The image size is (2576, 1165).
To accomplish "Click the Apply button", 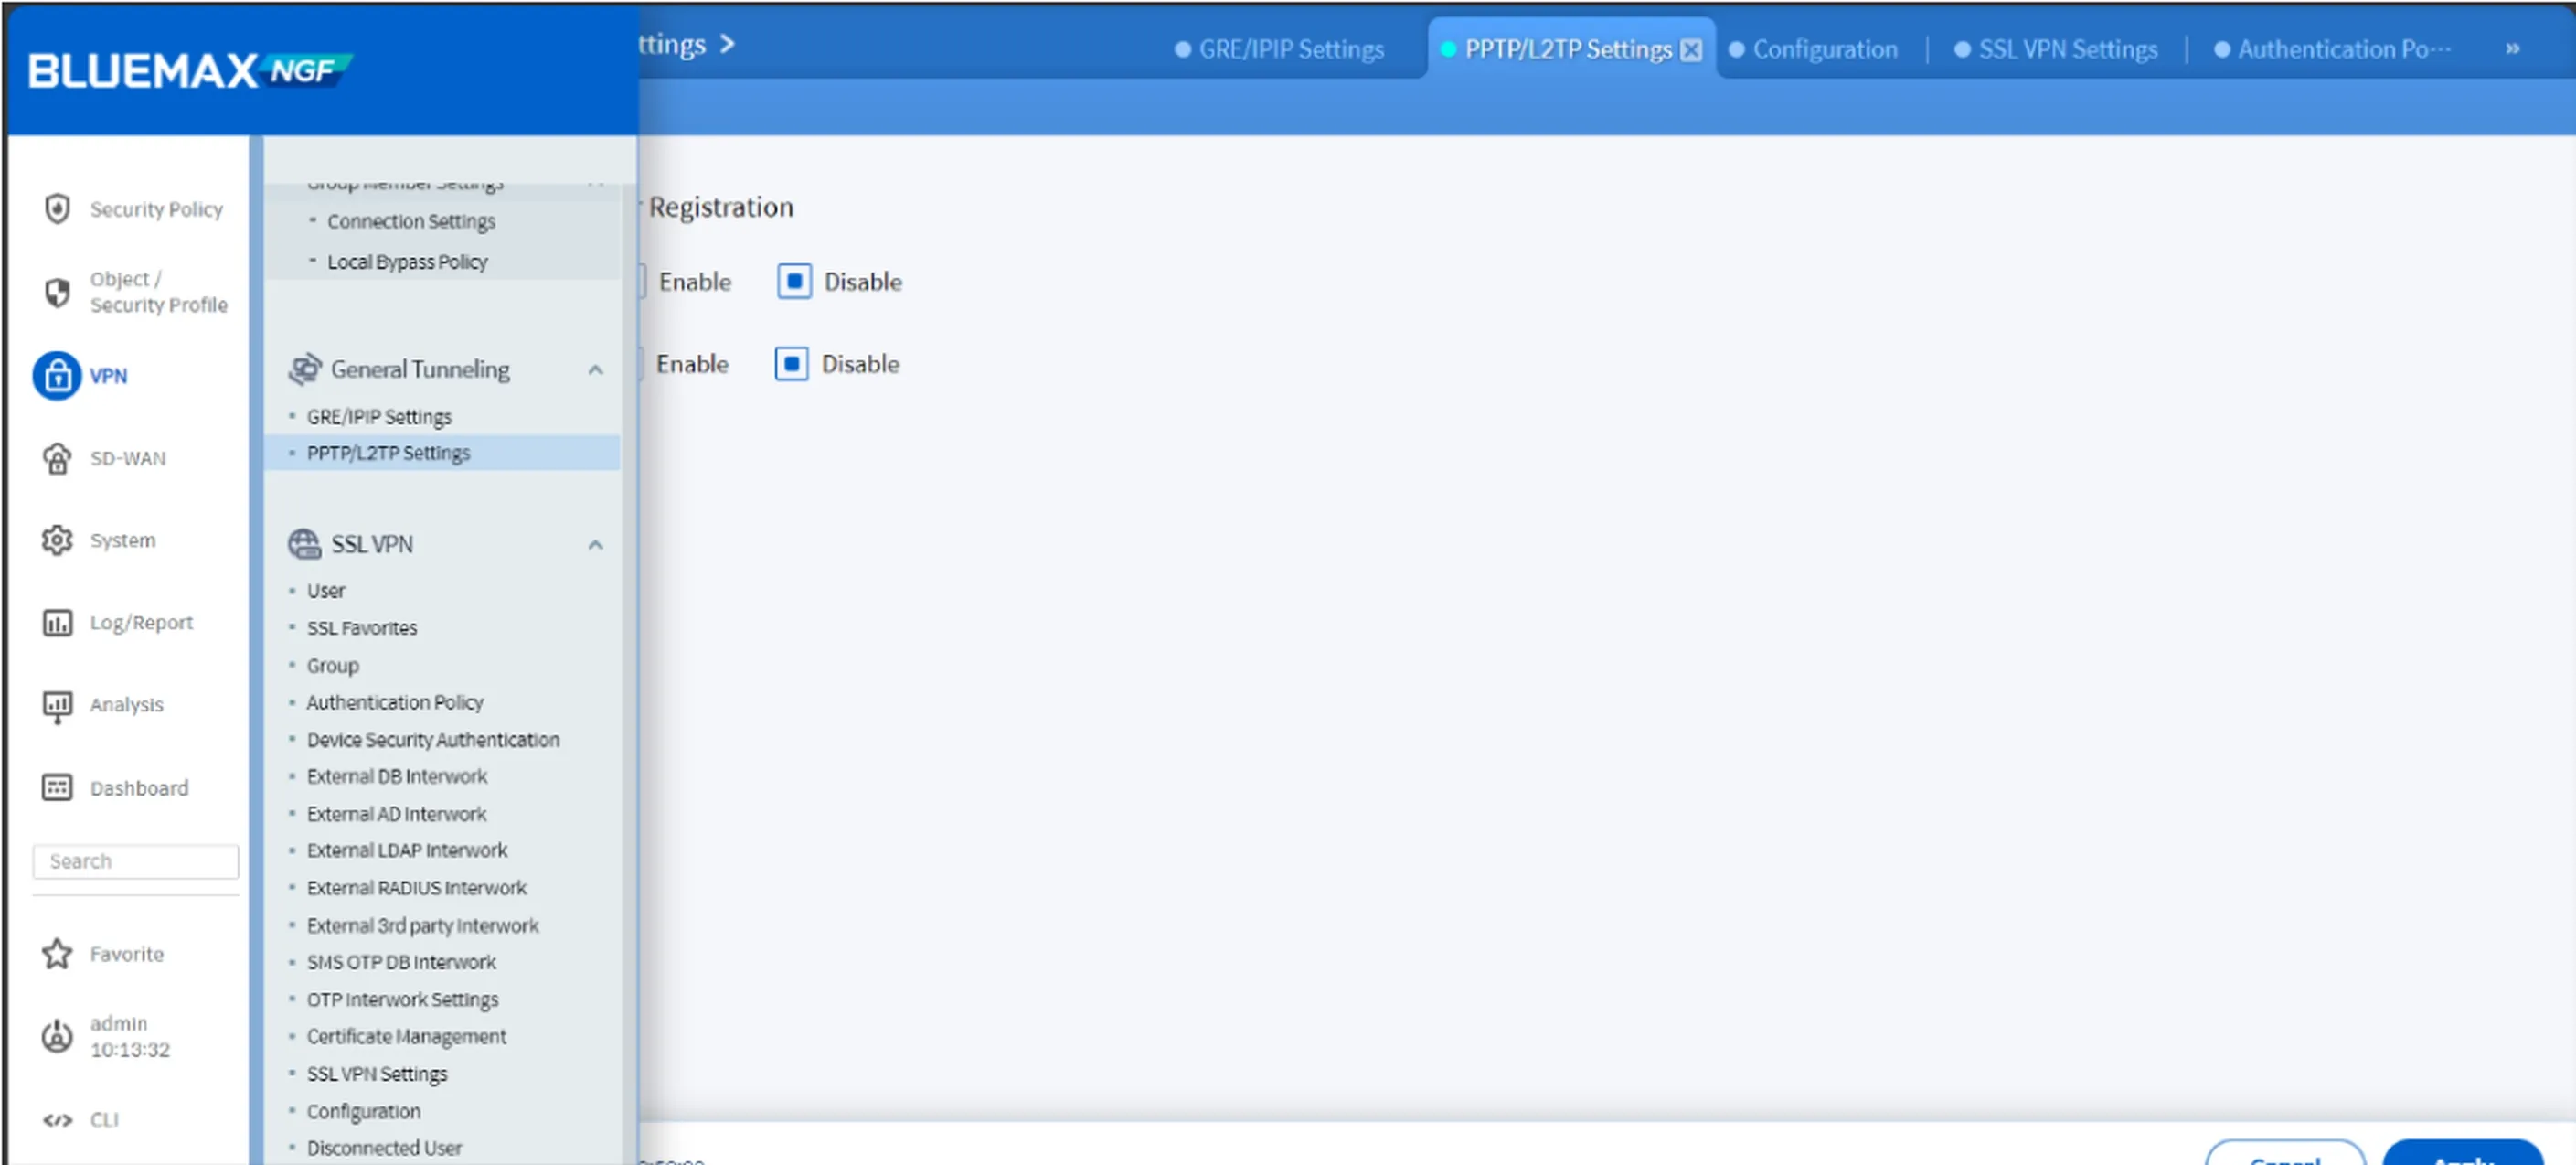I will 2462,1152.
